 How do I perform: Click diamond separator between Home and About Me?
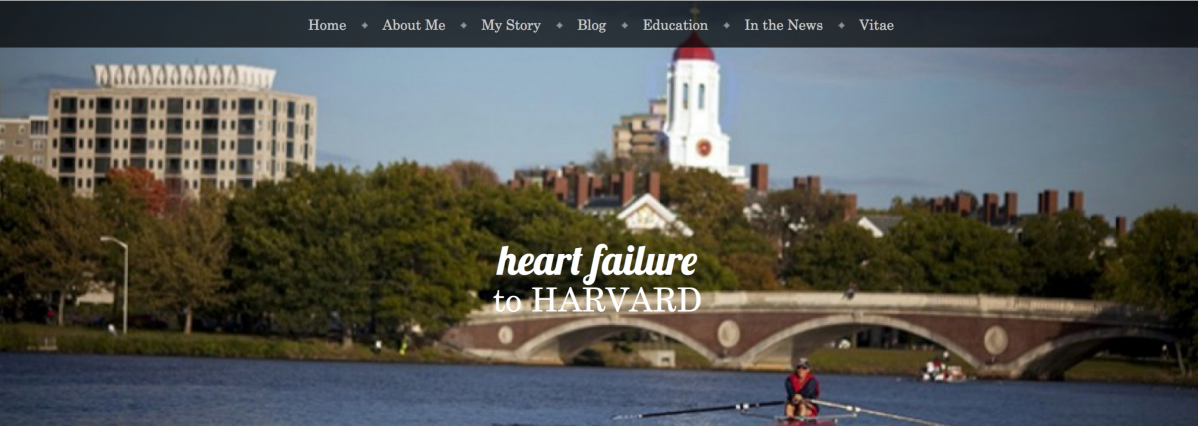click(364, 25)
